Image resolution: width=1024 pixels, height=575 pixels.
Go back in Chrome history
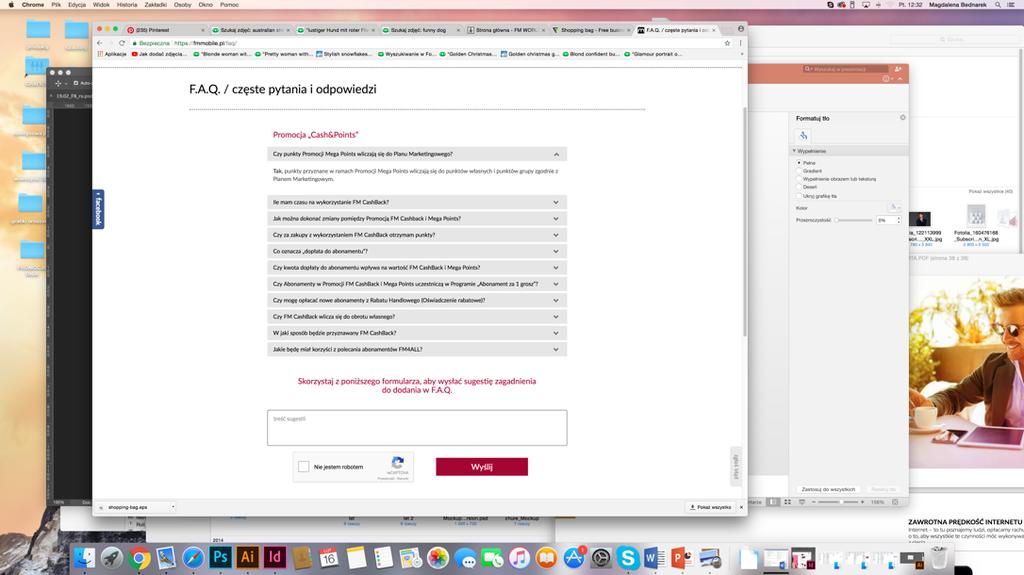tap(99, 43)
